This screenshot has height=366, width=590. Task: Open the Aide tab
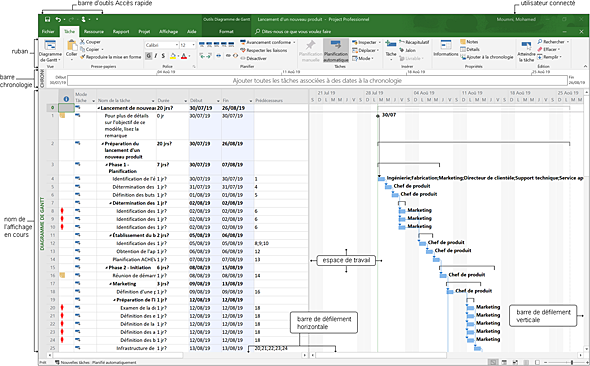tap(192, 32)
